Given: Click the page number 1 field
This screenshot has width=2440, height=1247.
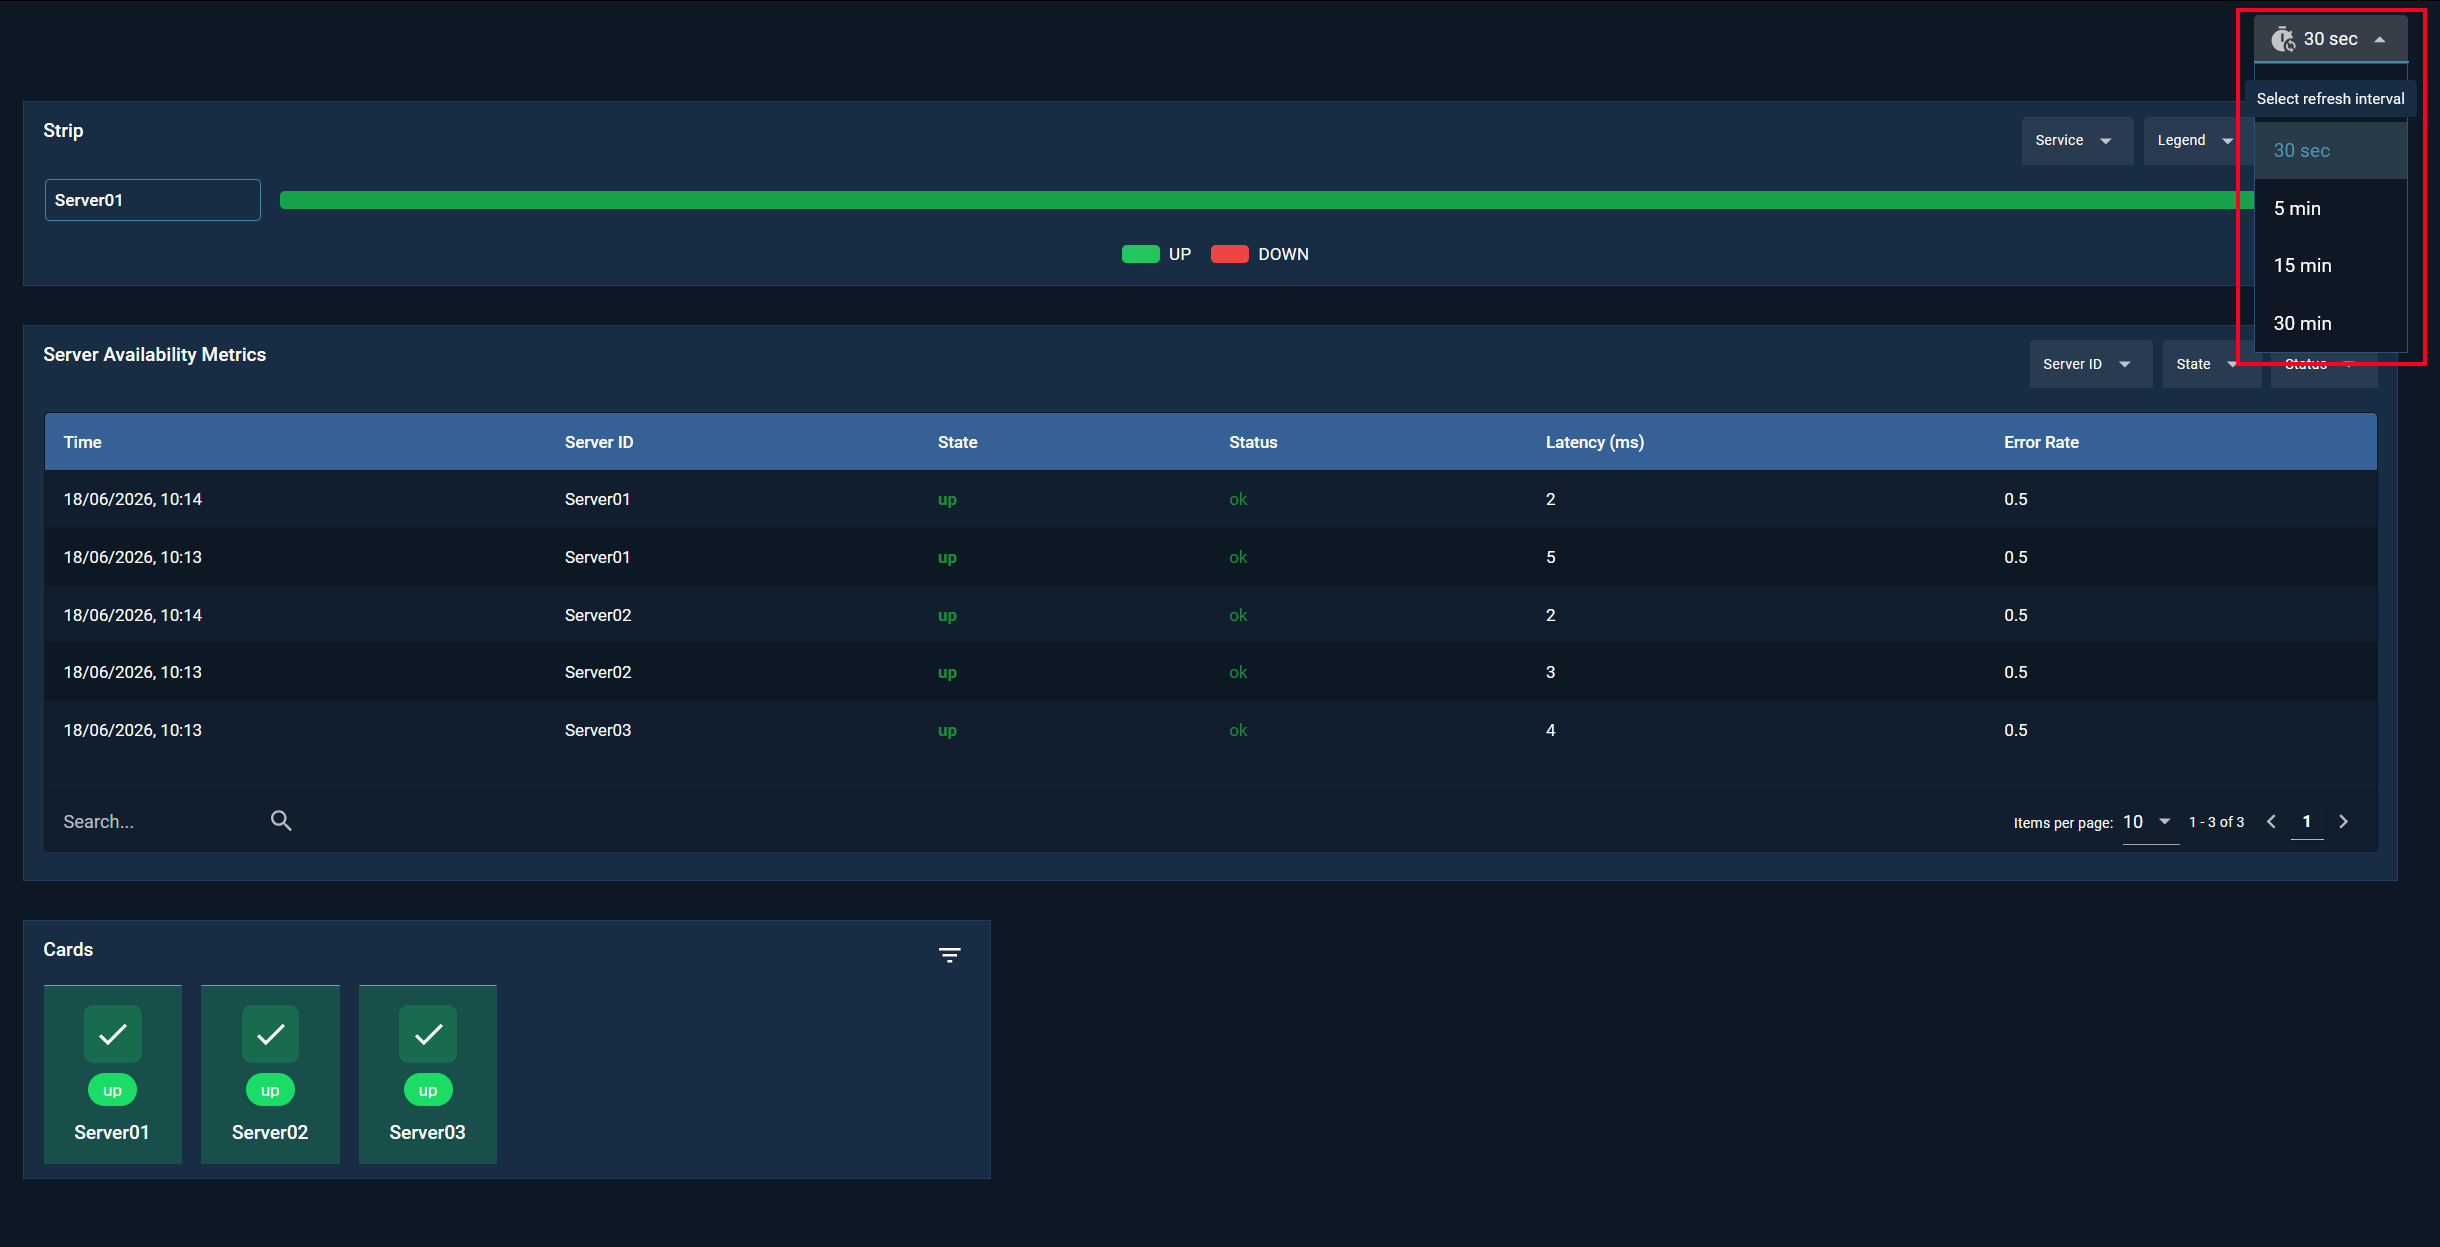Looking at the screenshot, I should point(2307,822).
